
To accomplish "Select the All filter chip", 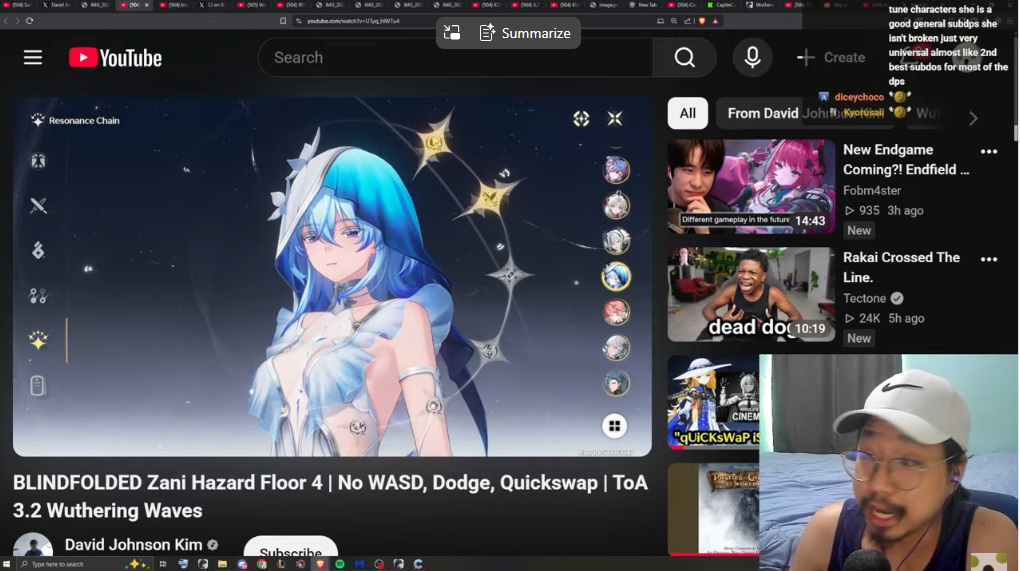I will (688, 113).
